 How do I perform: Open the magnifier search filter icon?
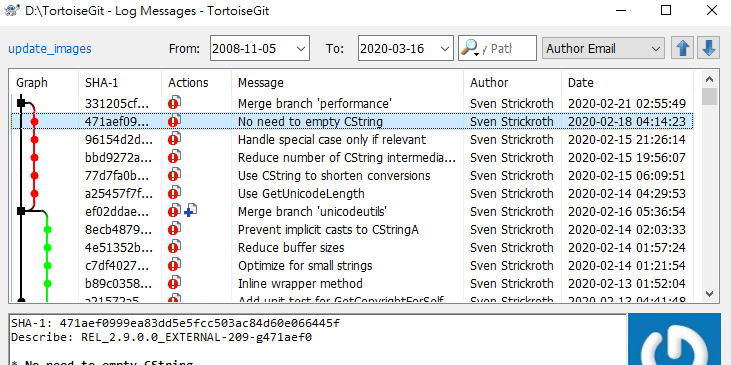click(471, 48)
